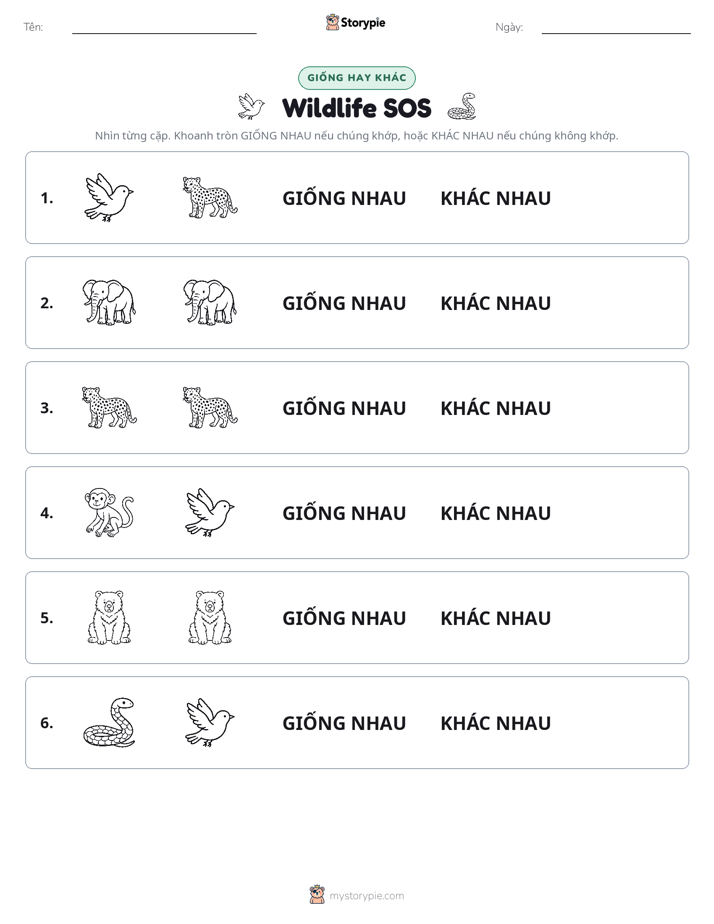Click the Ngày date line field
Image resolution: width=714 pixels, height=924 pixels.
pos(616,27)
